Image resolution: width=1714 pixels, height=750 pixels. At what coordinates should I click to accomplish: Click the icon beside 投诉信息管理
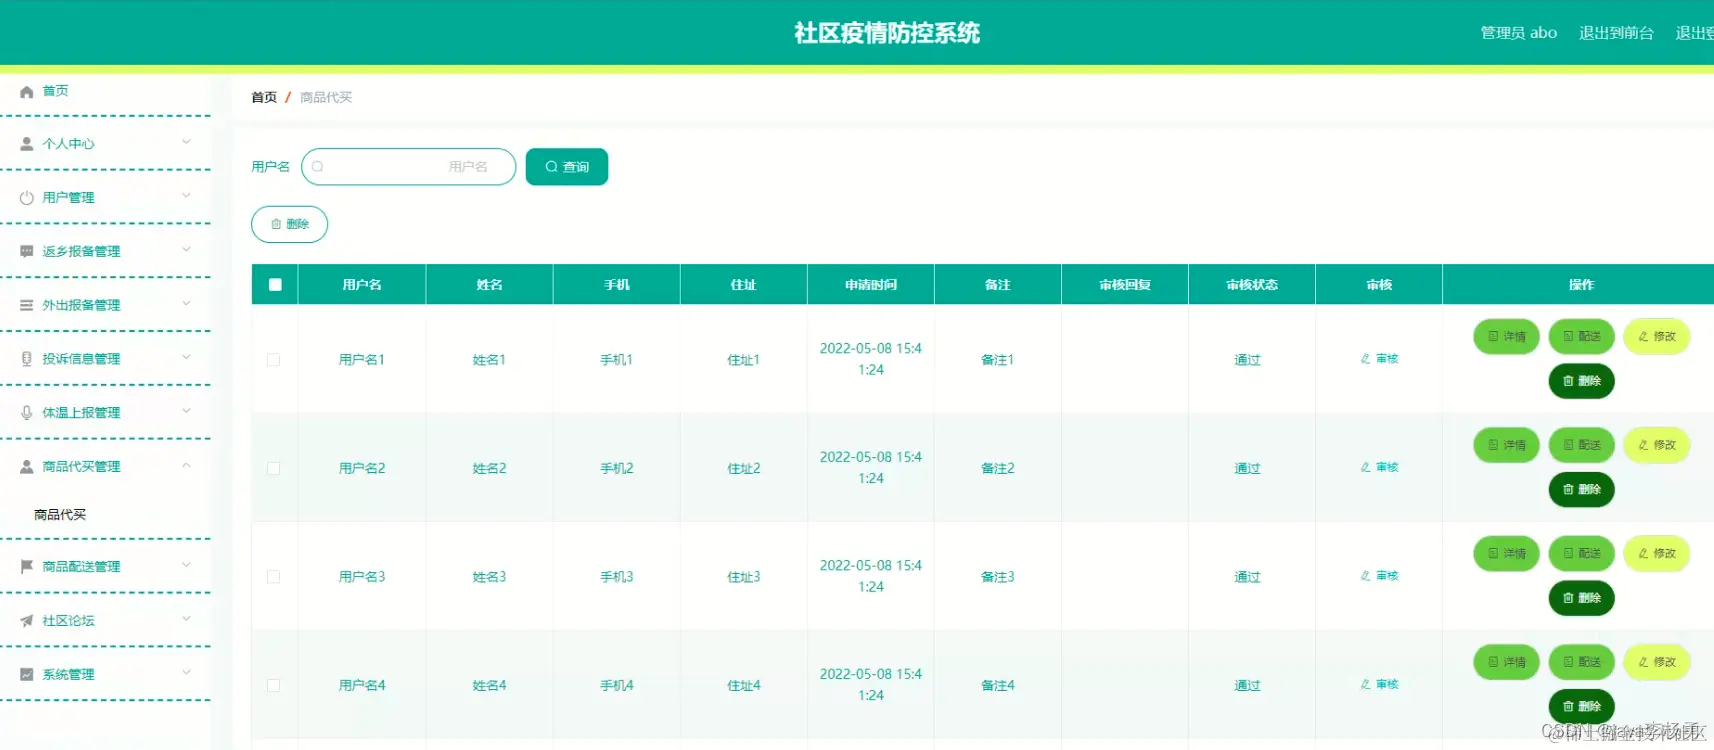[x=27, y=359]
